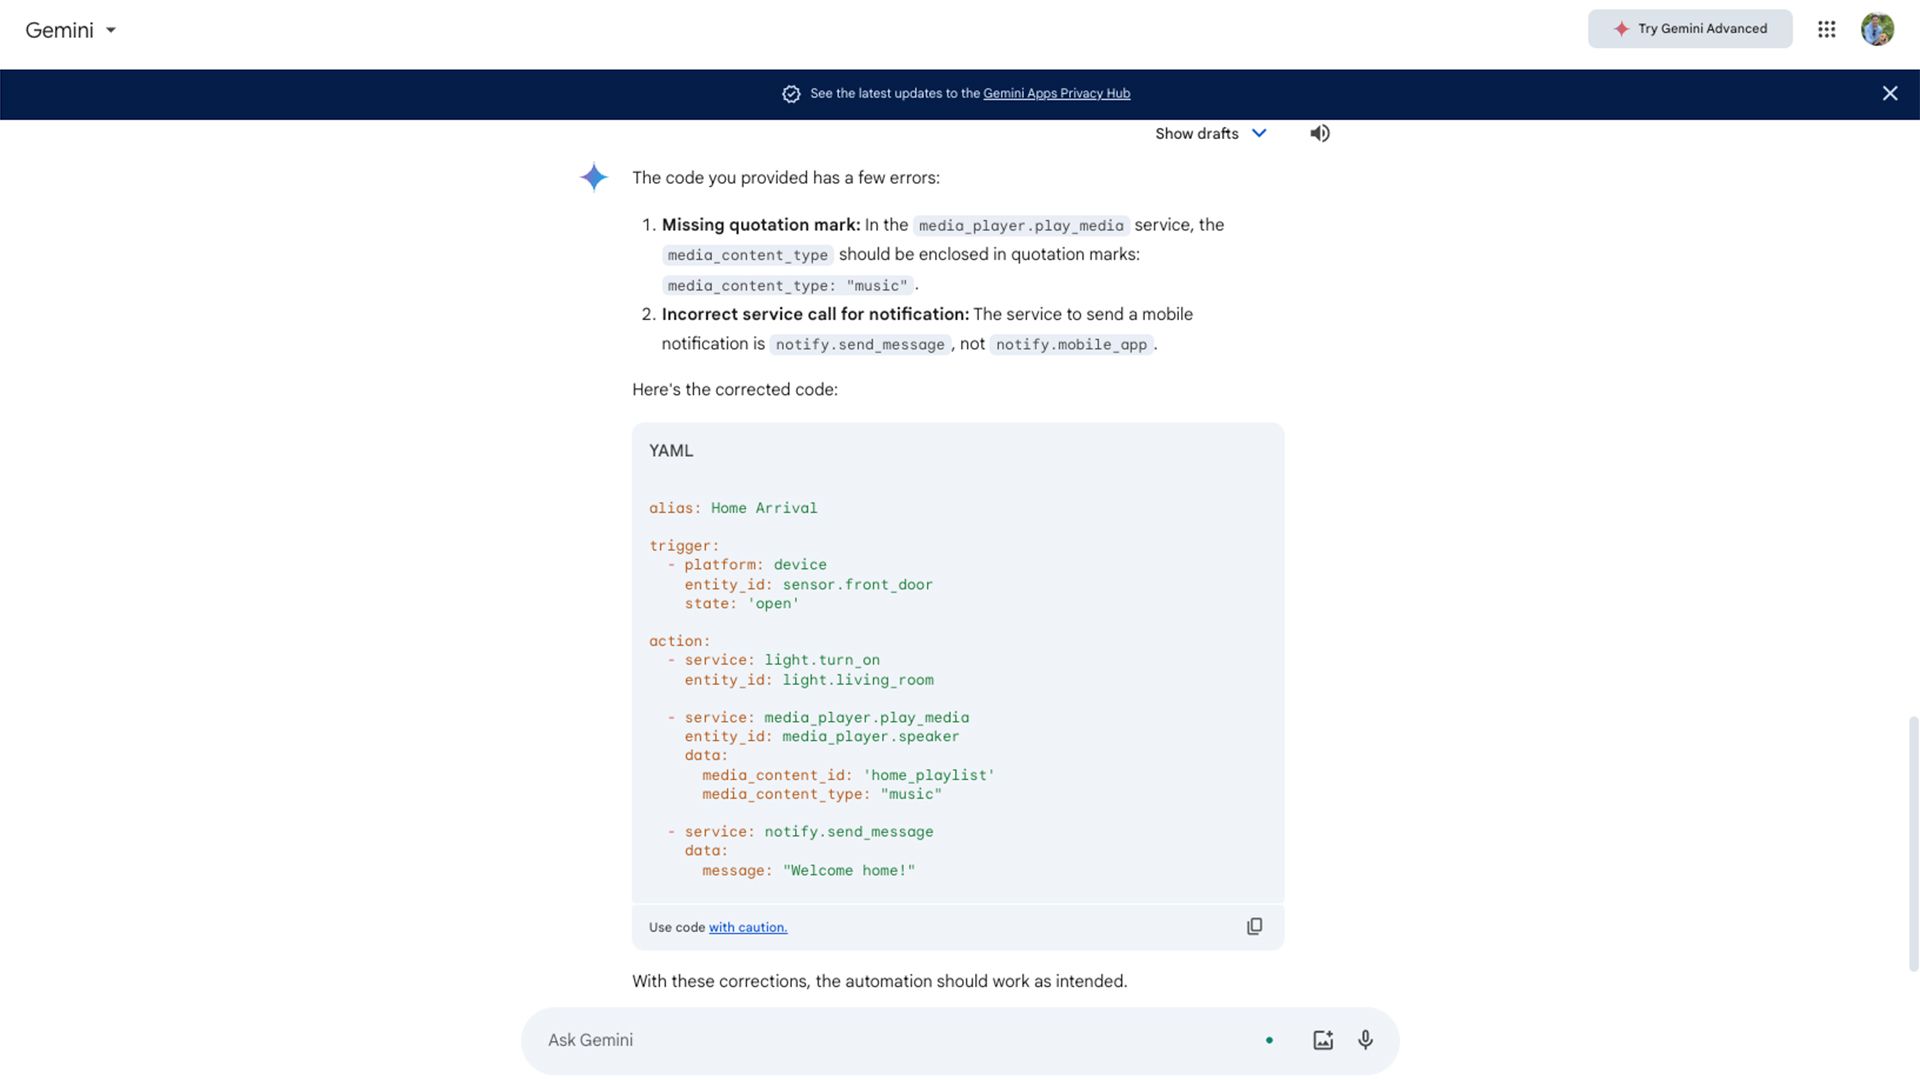The height and width of the screenshot is (1080, 1920).
Task: Click the image upload icon in input
Action: point(1323,1040)
